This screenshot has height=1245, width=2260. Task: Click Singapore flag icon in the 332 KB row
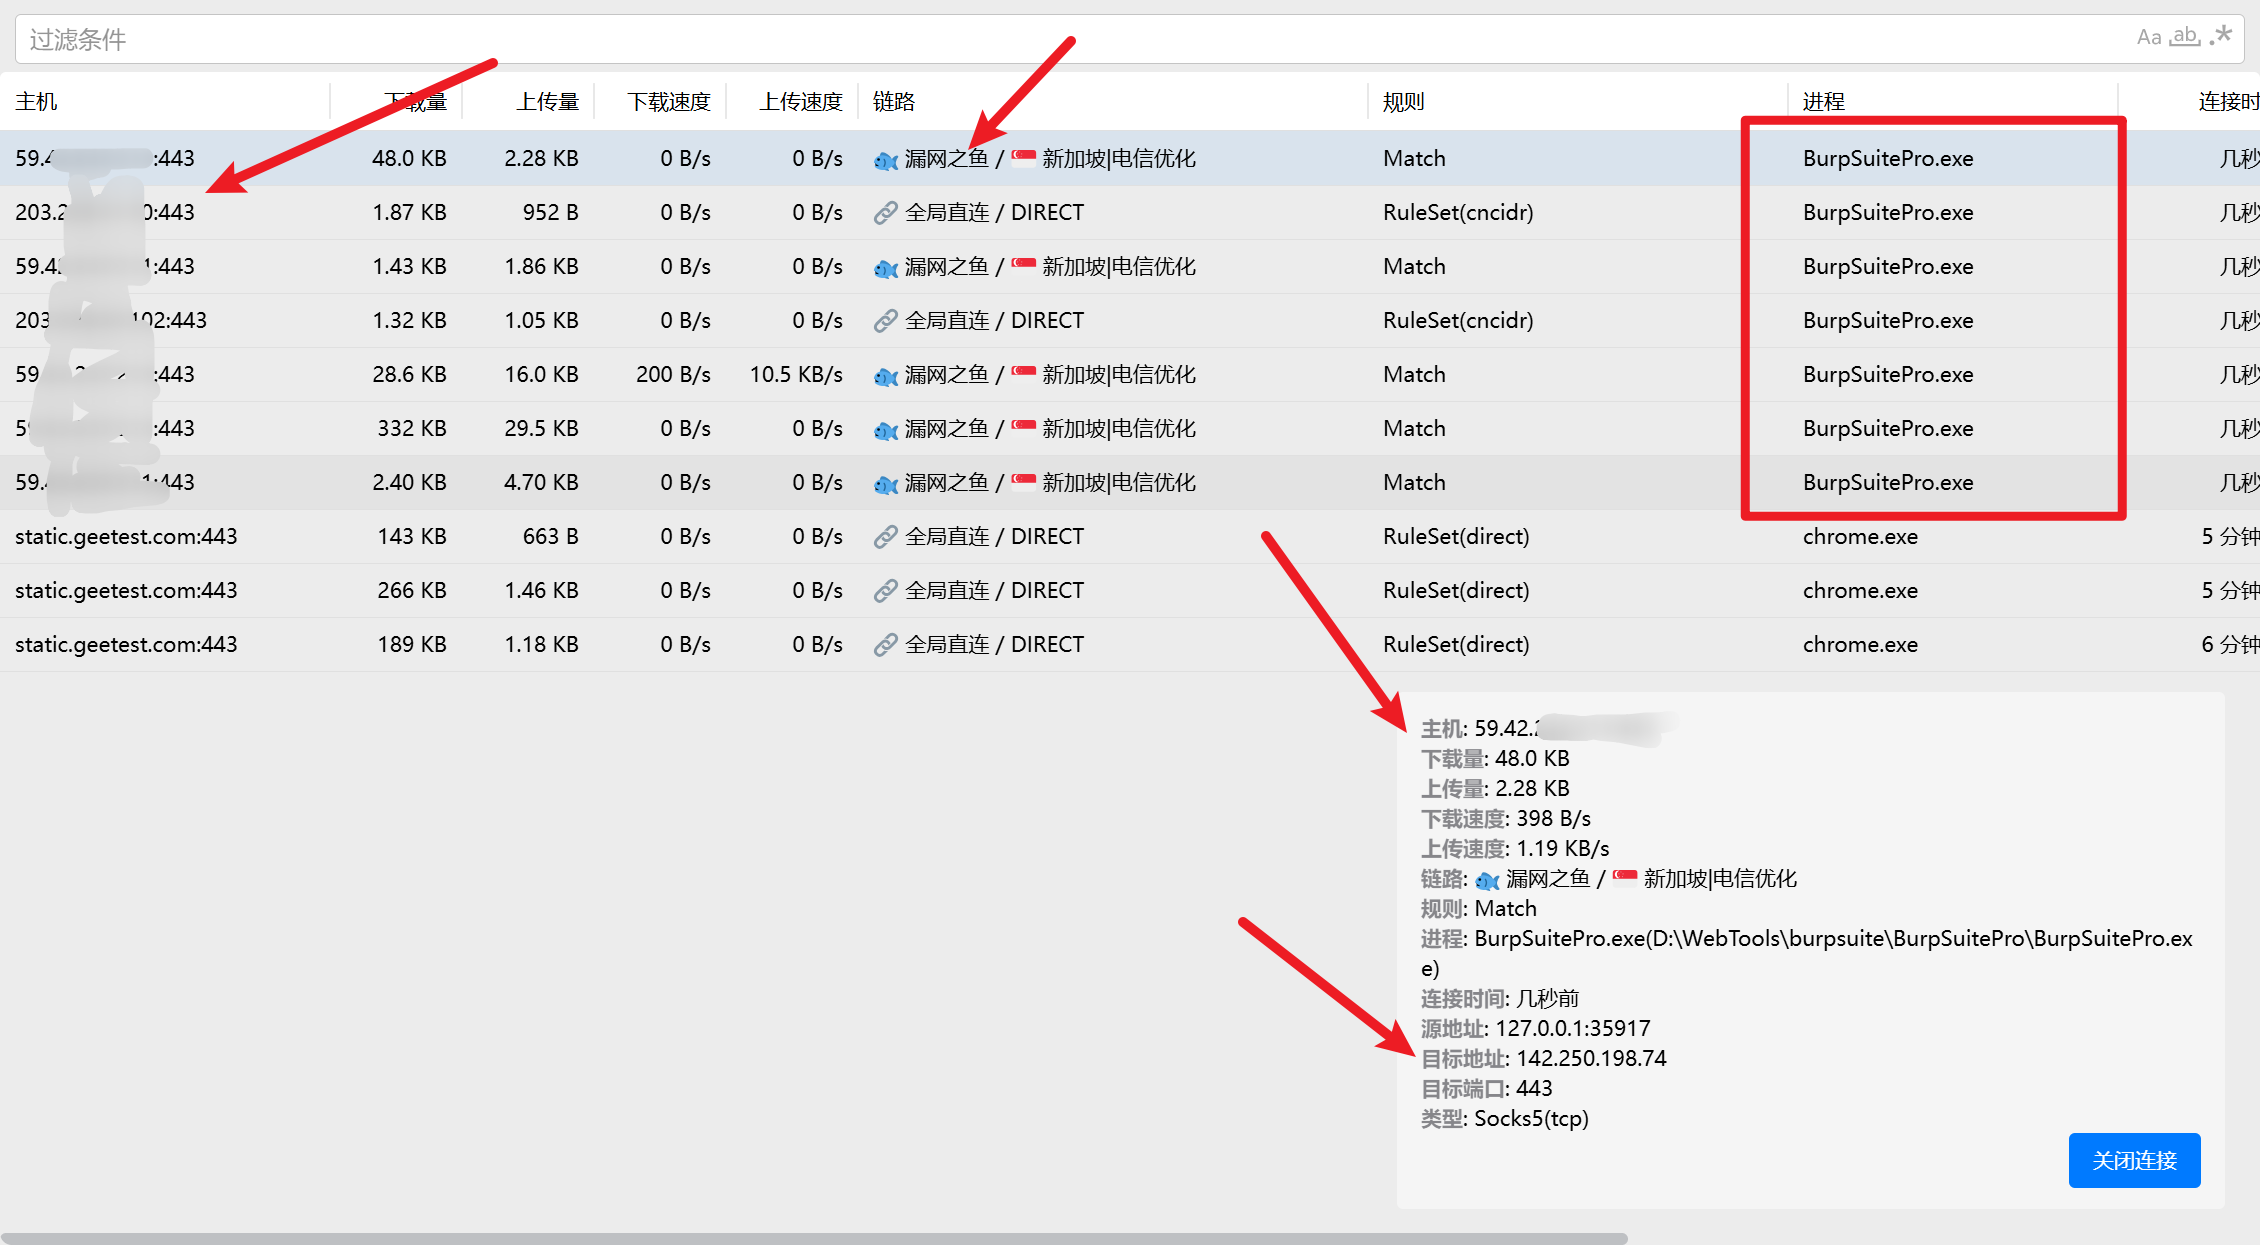(1023, 427)
